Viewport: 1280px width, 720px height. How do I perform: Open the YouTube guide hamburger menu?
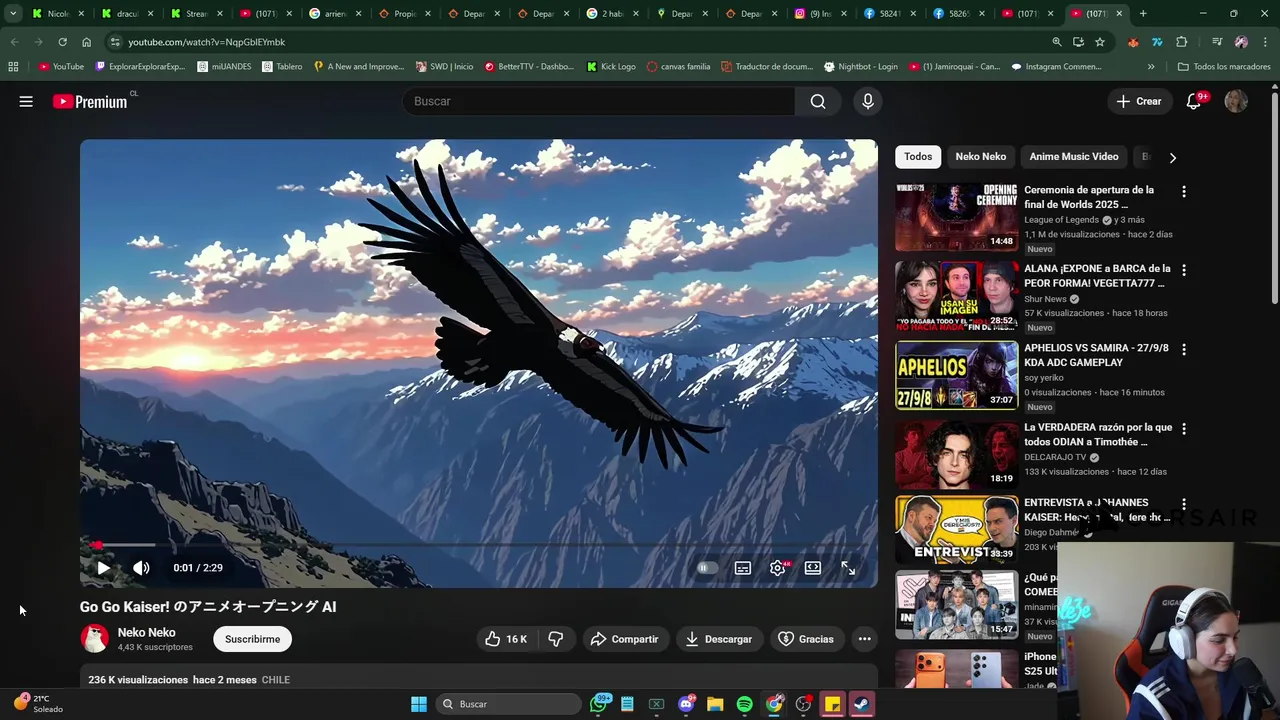(x=26, y=101)
